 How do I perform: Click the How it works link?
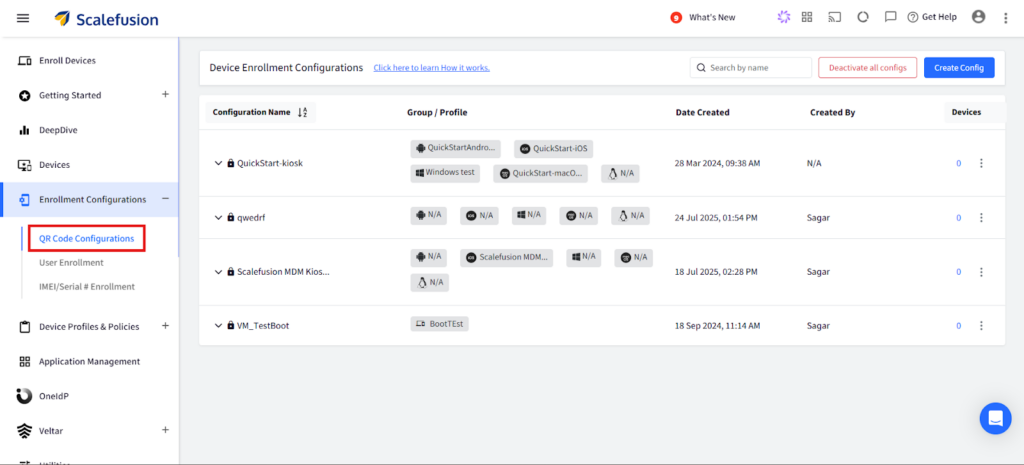tap(432, 68)
